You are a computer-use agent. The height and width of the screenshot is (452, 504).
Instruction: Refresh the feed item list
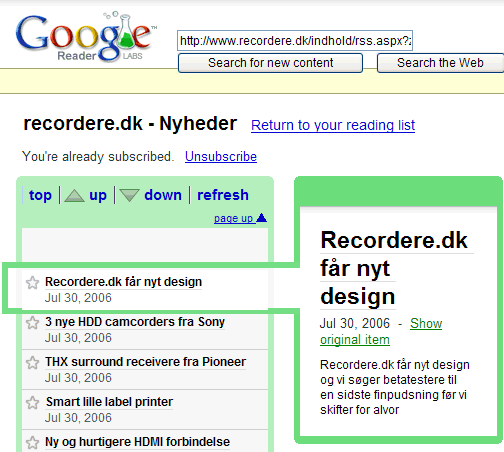(223, 195)
